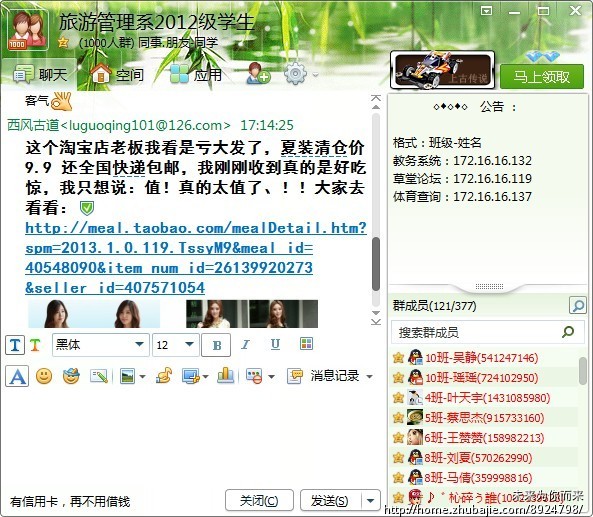The width and height of the screenshot is (593, 517).
Task: Click sender name 西风古道
Action: tap(33, 125)
